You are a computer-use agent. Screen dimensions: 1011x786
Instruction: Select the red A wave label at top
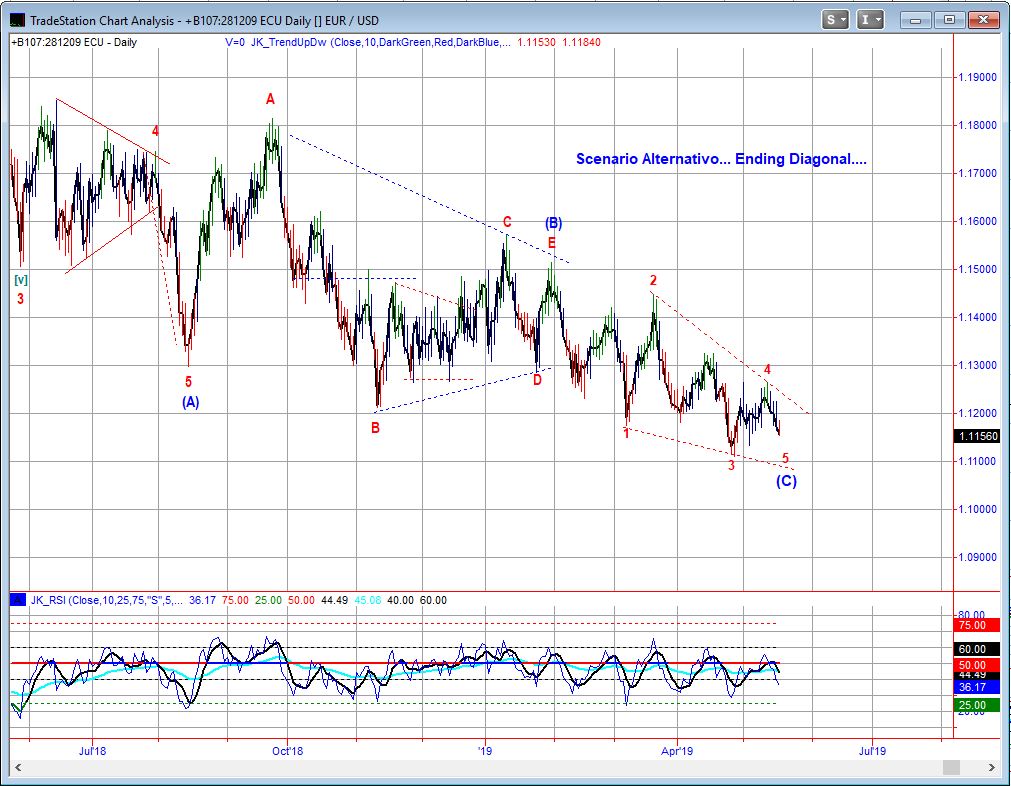point(270,99)
